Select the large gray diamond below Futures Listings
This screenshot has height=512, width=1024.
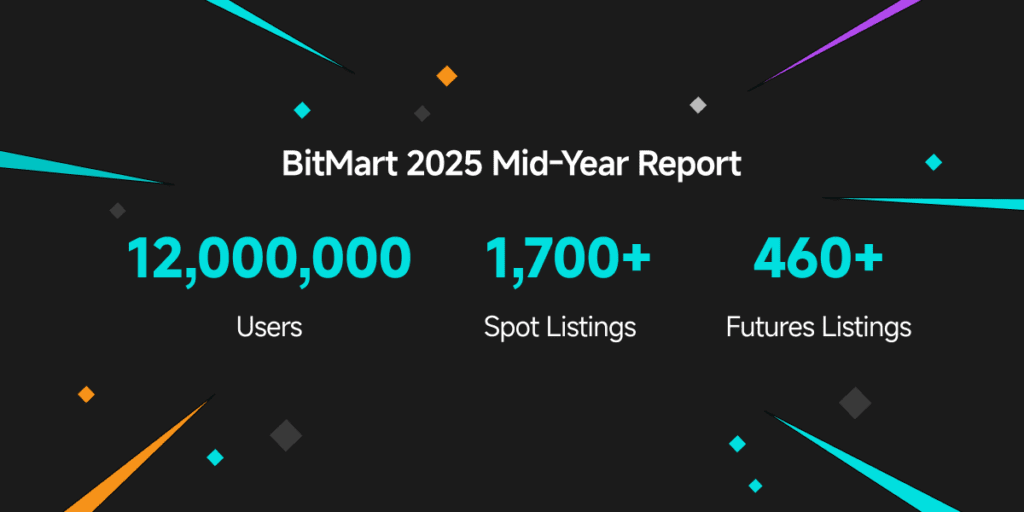855,402
